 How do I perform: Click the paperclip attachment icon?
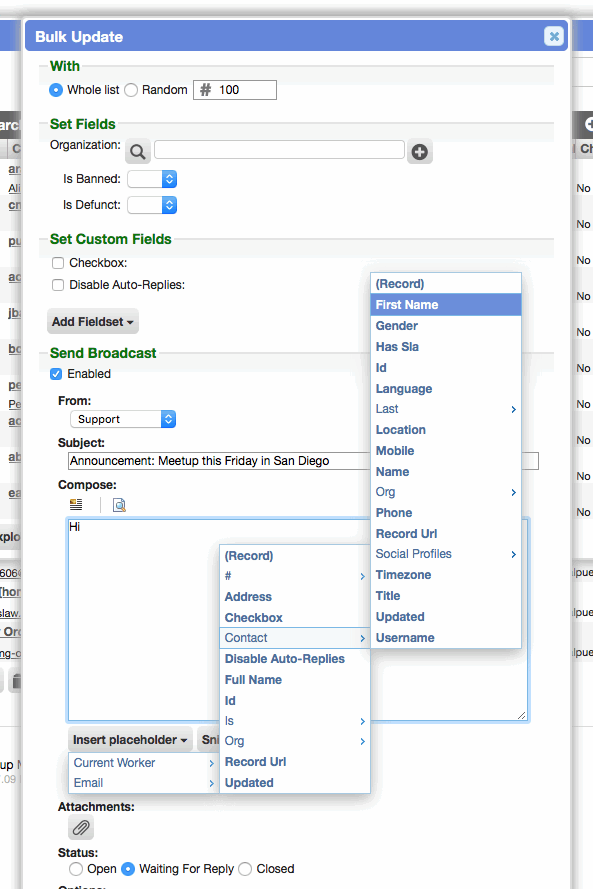tap(81, 828)
